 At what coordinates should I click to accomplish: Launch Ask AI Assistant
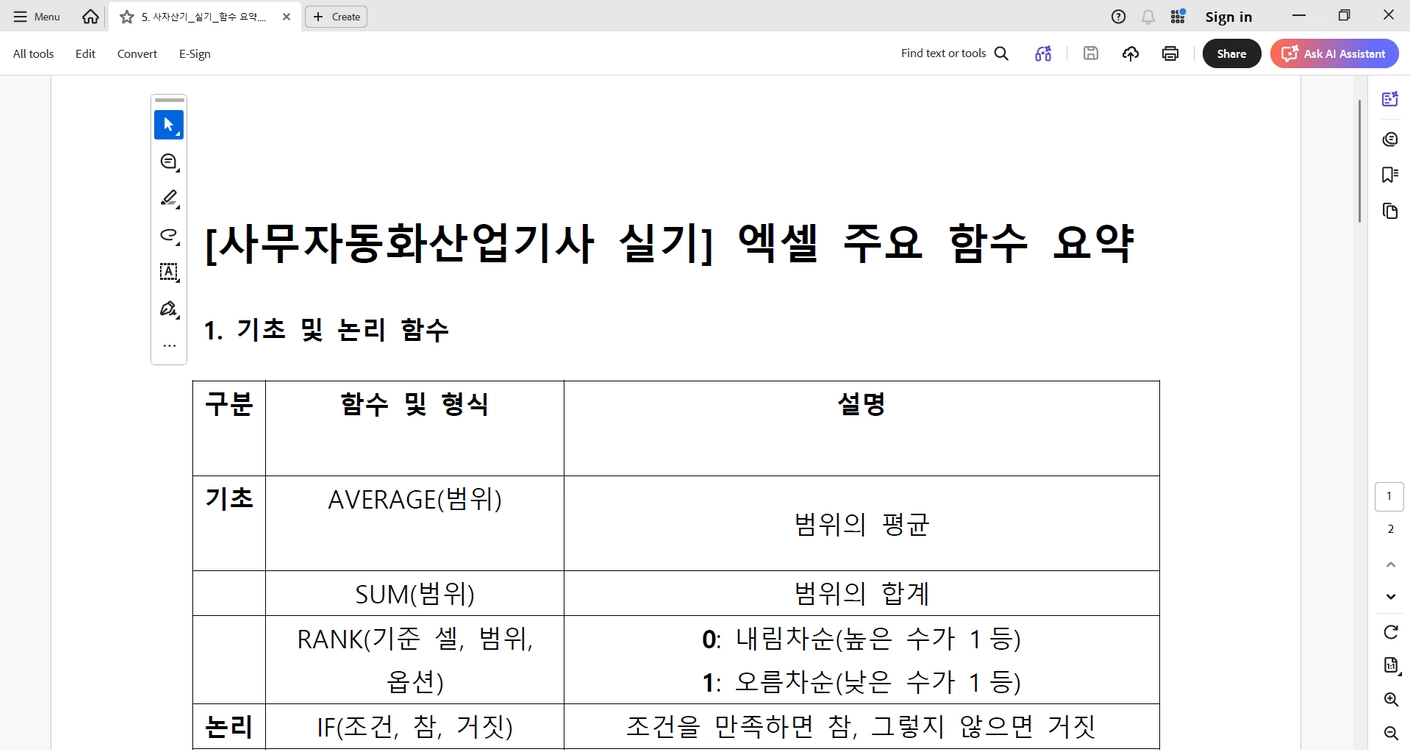(x=1333, y=54)
